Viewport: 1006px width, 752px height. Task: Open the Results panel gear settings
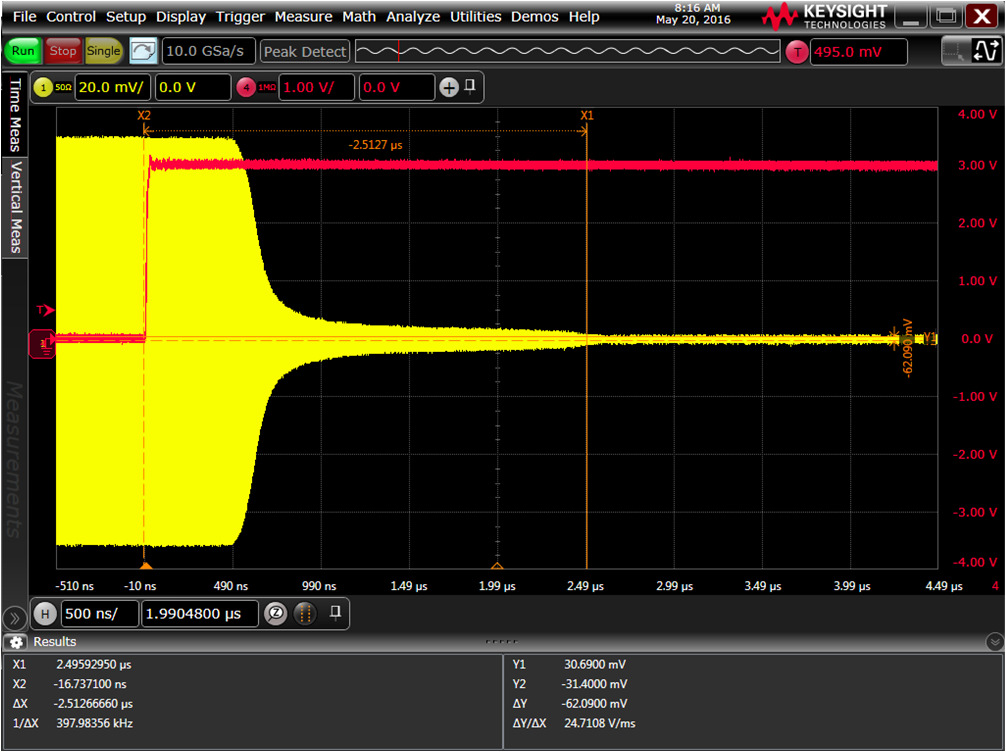click(15, 642)
